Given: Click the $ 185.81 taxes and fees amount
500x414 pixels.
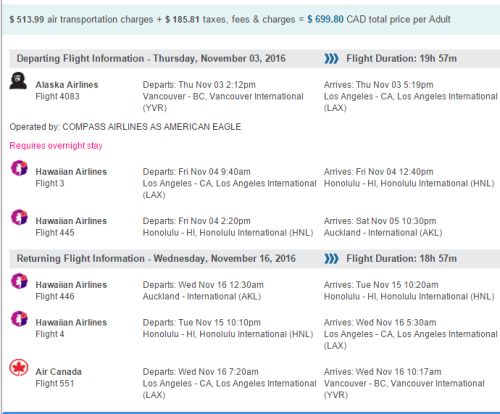Looking at the screenshot, I should click(182, 19).
